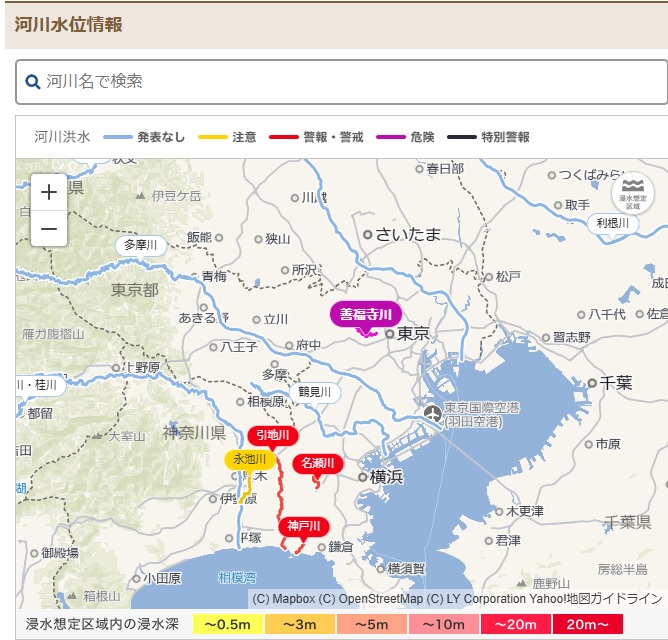
Task: Click the map zoom out minus button
Action: tap(49, 229)
